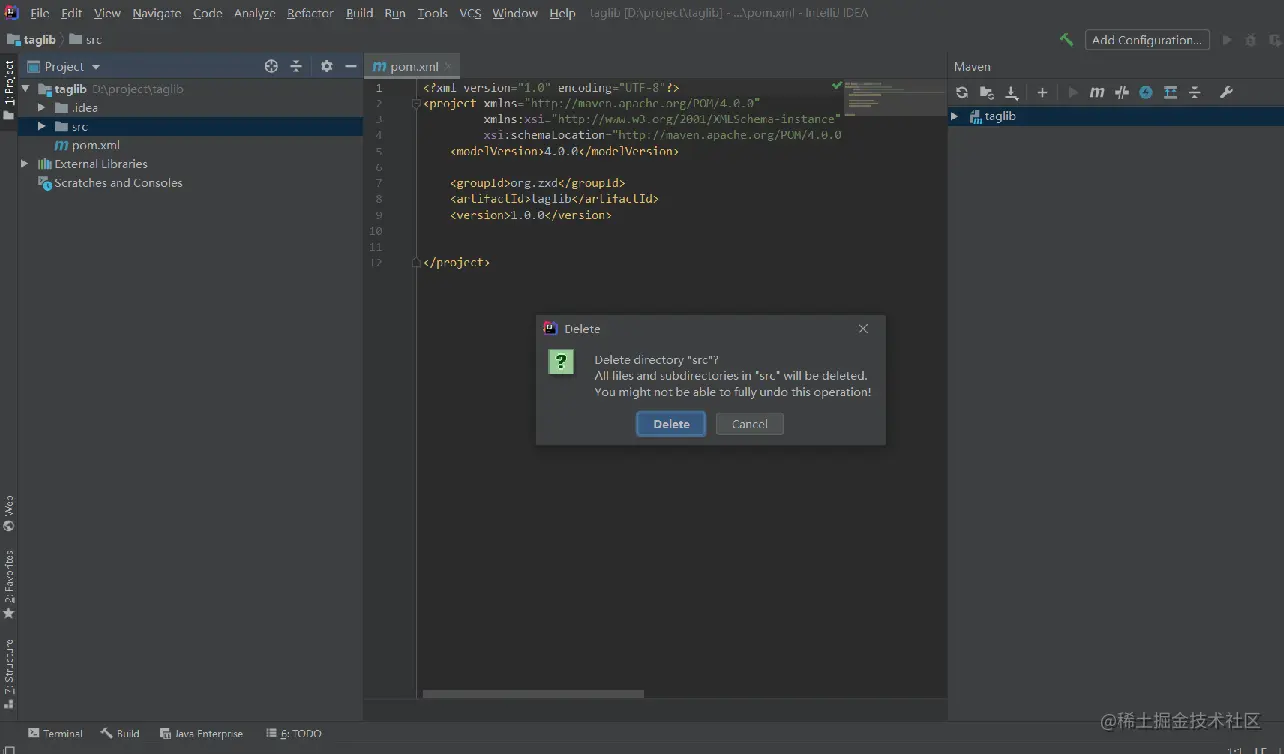Viewport: 1284px width, 754px height.
Task: Open the Java Enterprise tool window
Action: click(201, 733)
